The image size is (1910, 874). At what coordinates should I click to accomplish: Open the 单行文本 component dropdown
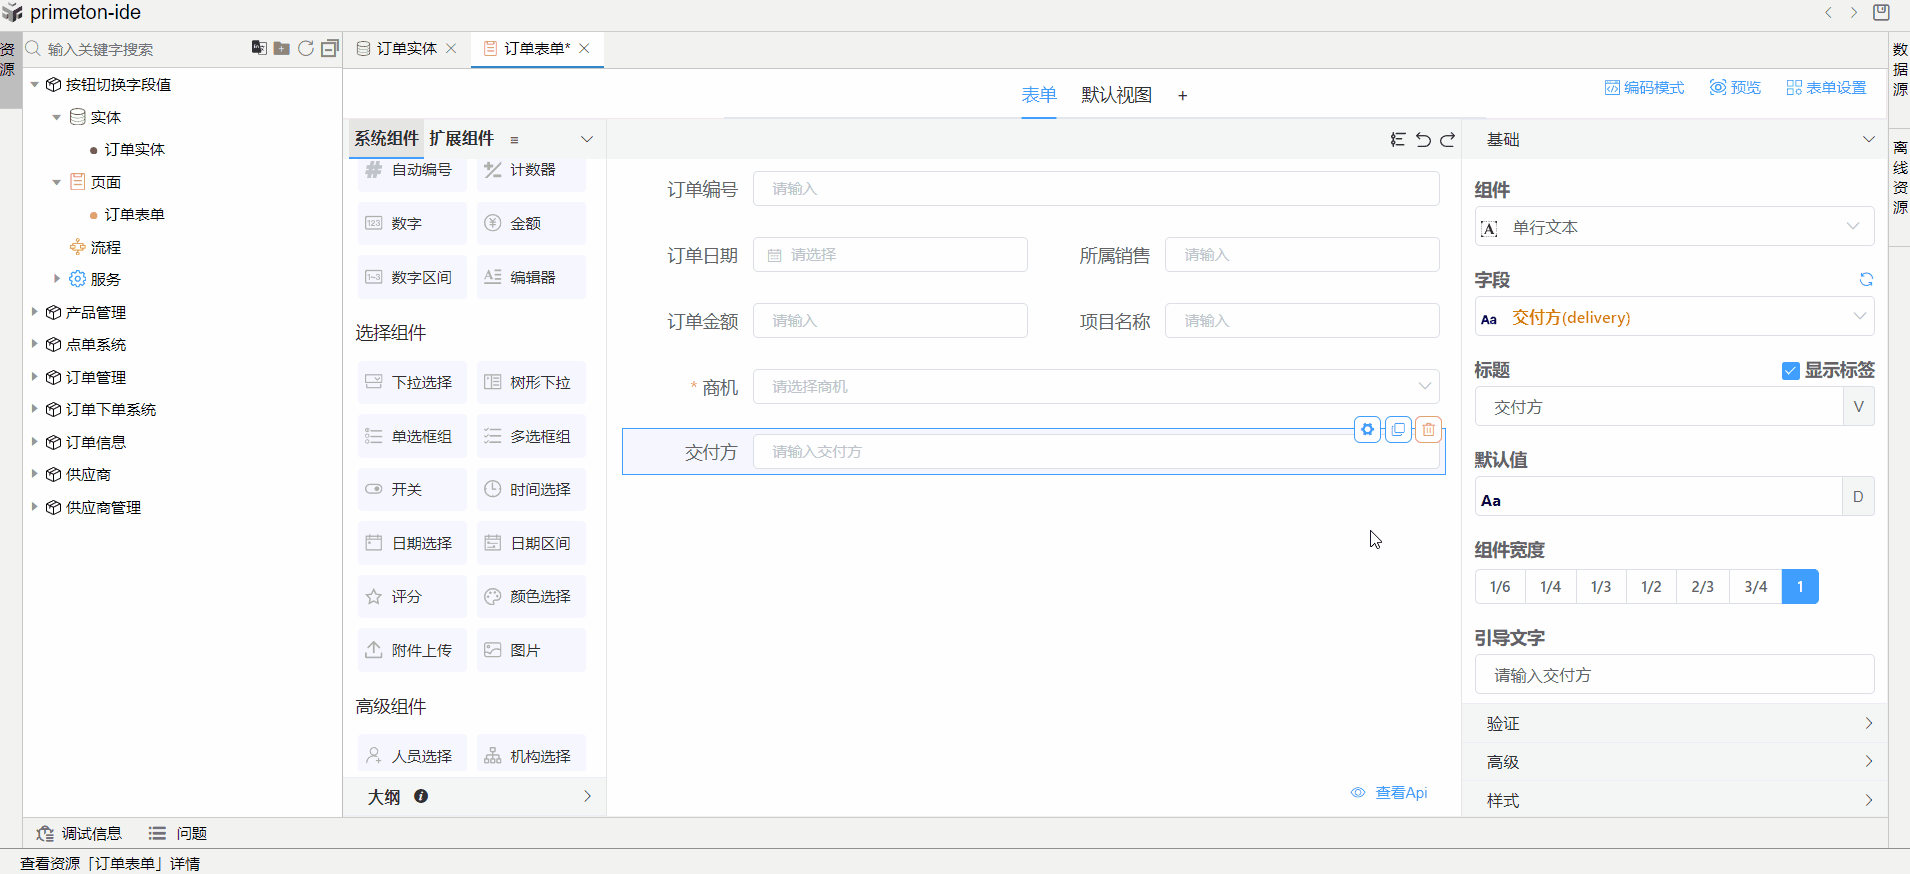point(1674,227)
